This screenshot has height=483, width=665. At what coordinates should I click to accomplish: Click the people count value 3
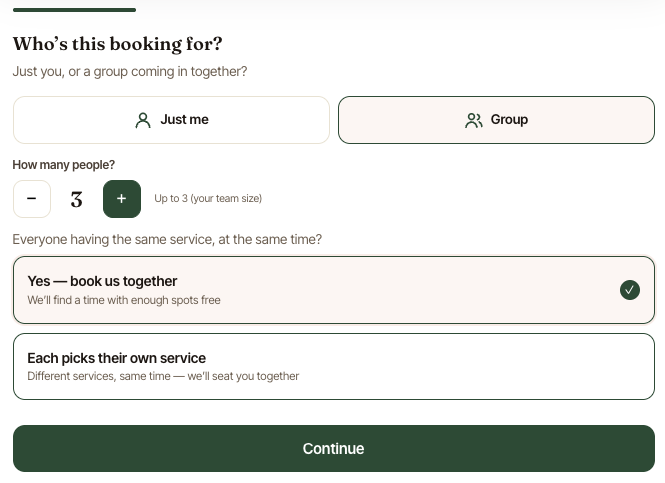(77, 199)
